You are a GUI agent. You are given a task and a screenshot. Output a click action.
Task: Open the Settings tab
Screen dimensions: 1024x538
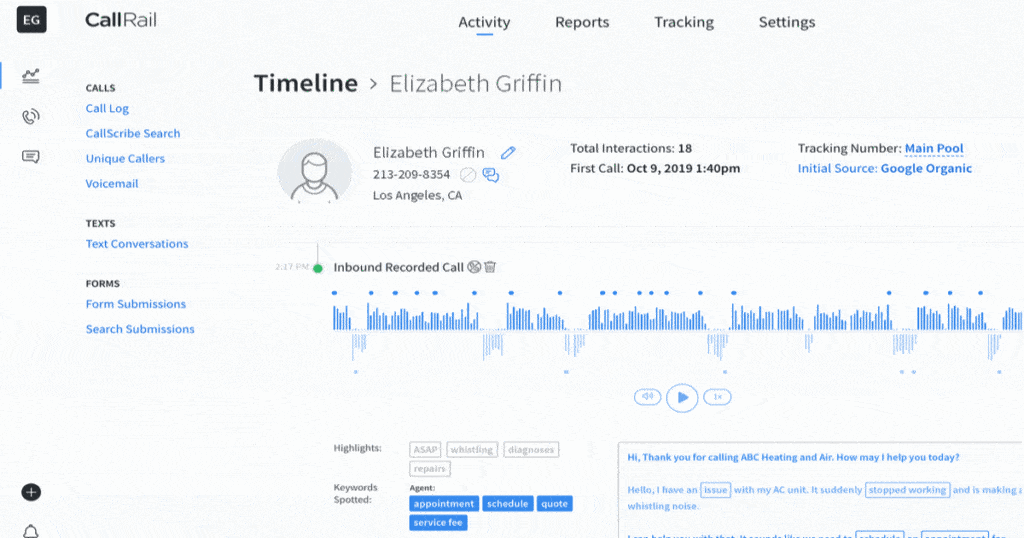pos(786,22)
